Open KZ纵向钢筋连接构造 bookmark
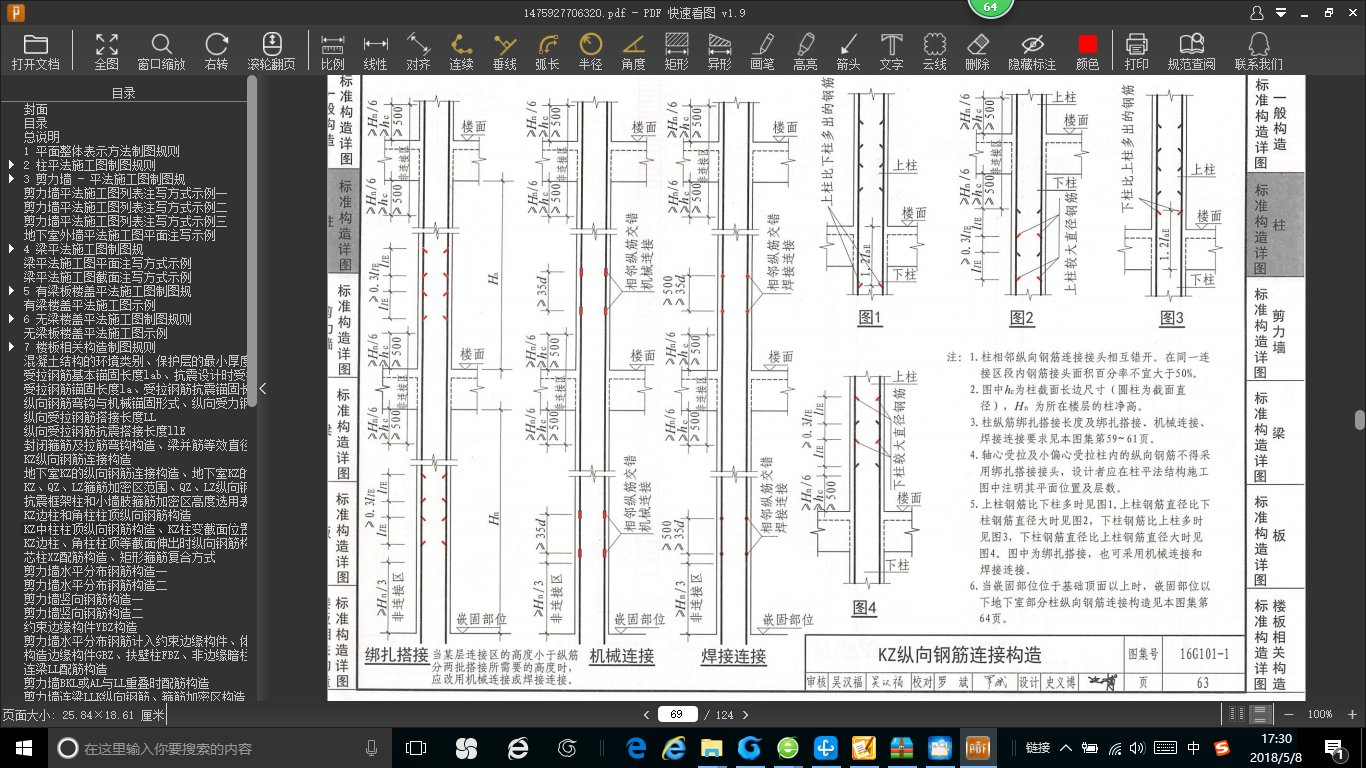 (x=77, y=459)
